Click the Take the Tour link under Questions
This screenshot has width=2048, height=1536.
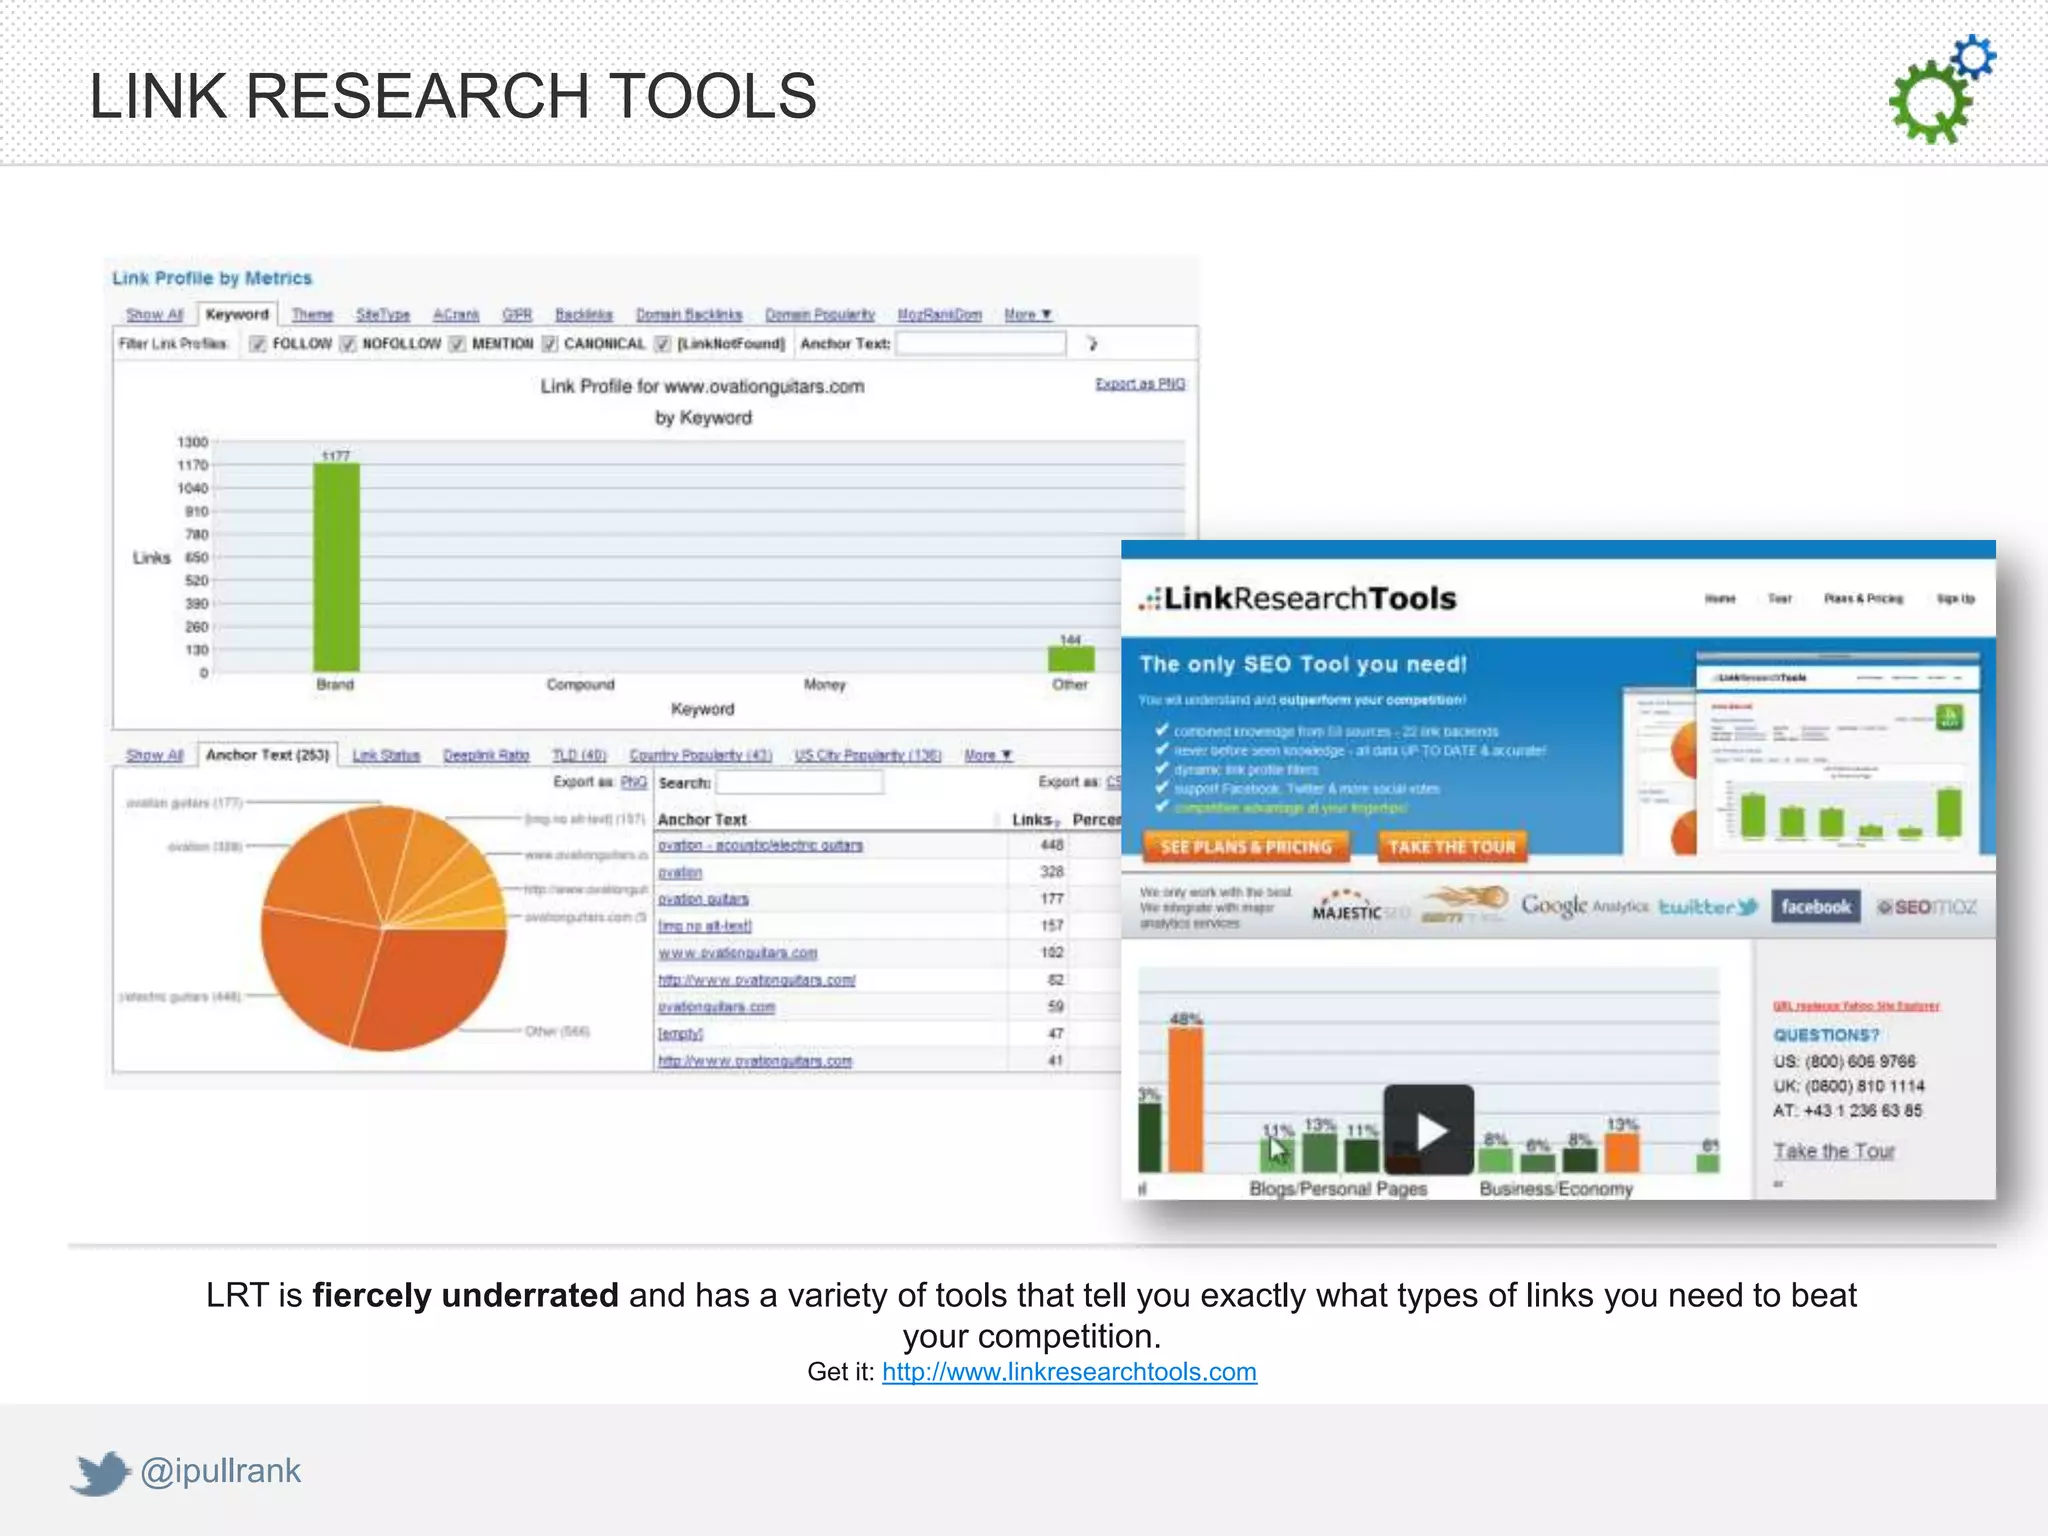pos(1834,1151)
